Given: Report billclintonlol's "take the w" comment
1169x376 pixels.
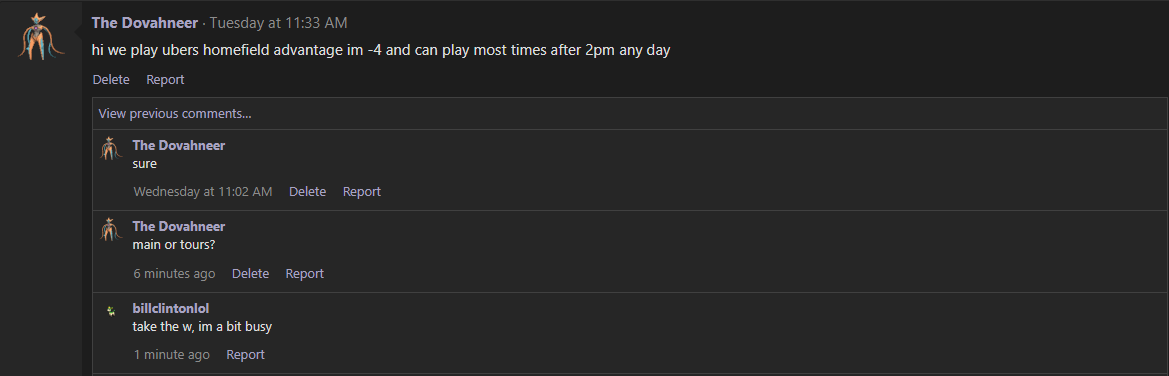Looking at the screenshot, I should click(x=245, y=354).
